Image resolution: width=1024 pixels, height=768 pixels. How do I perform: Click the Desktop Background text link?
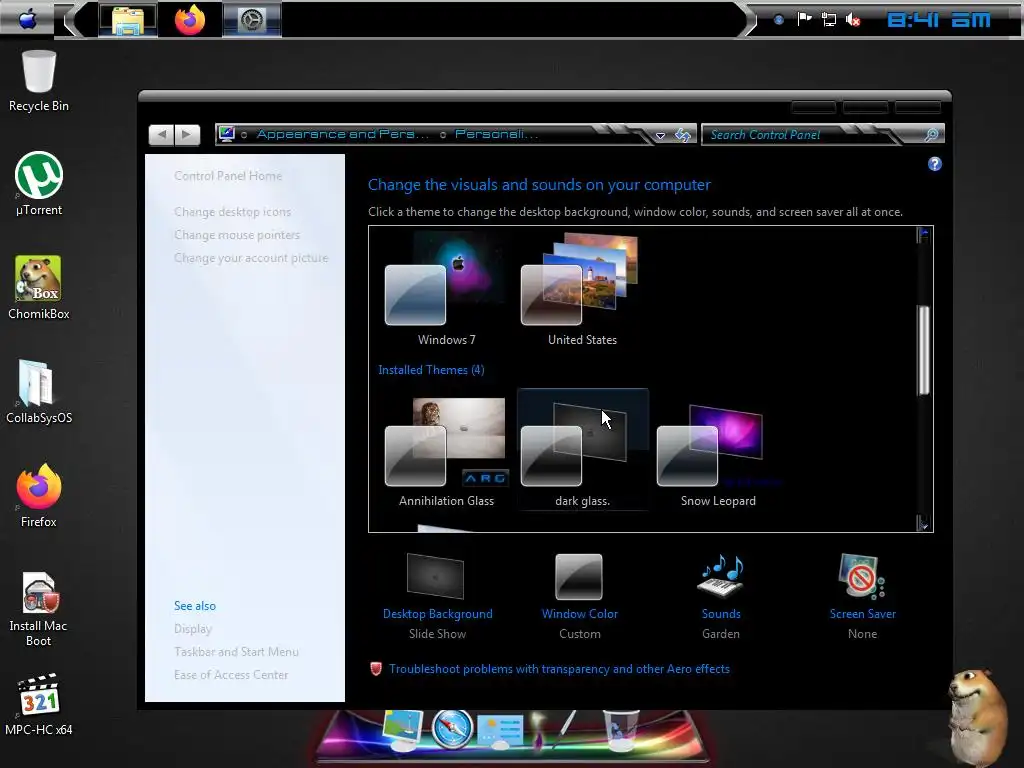[x=438, y=614]
